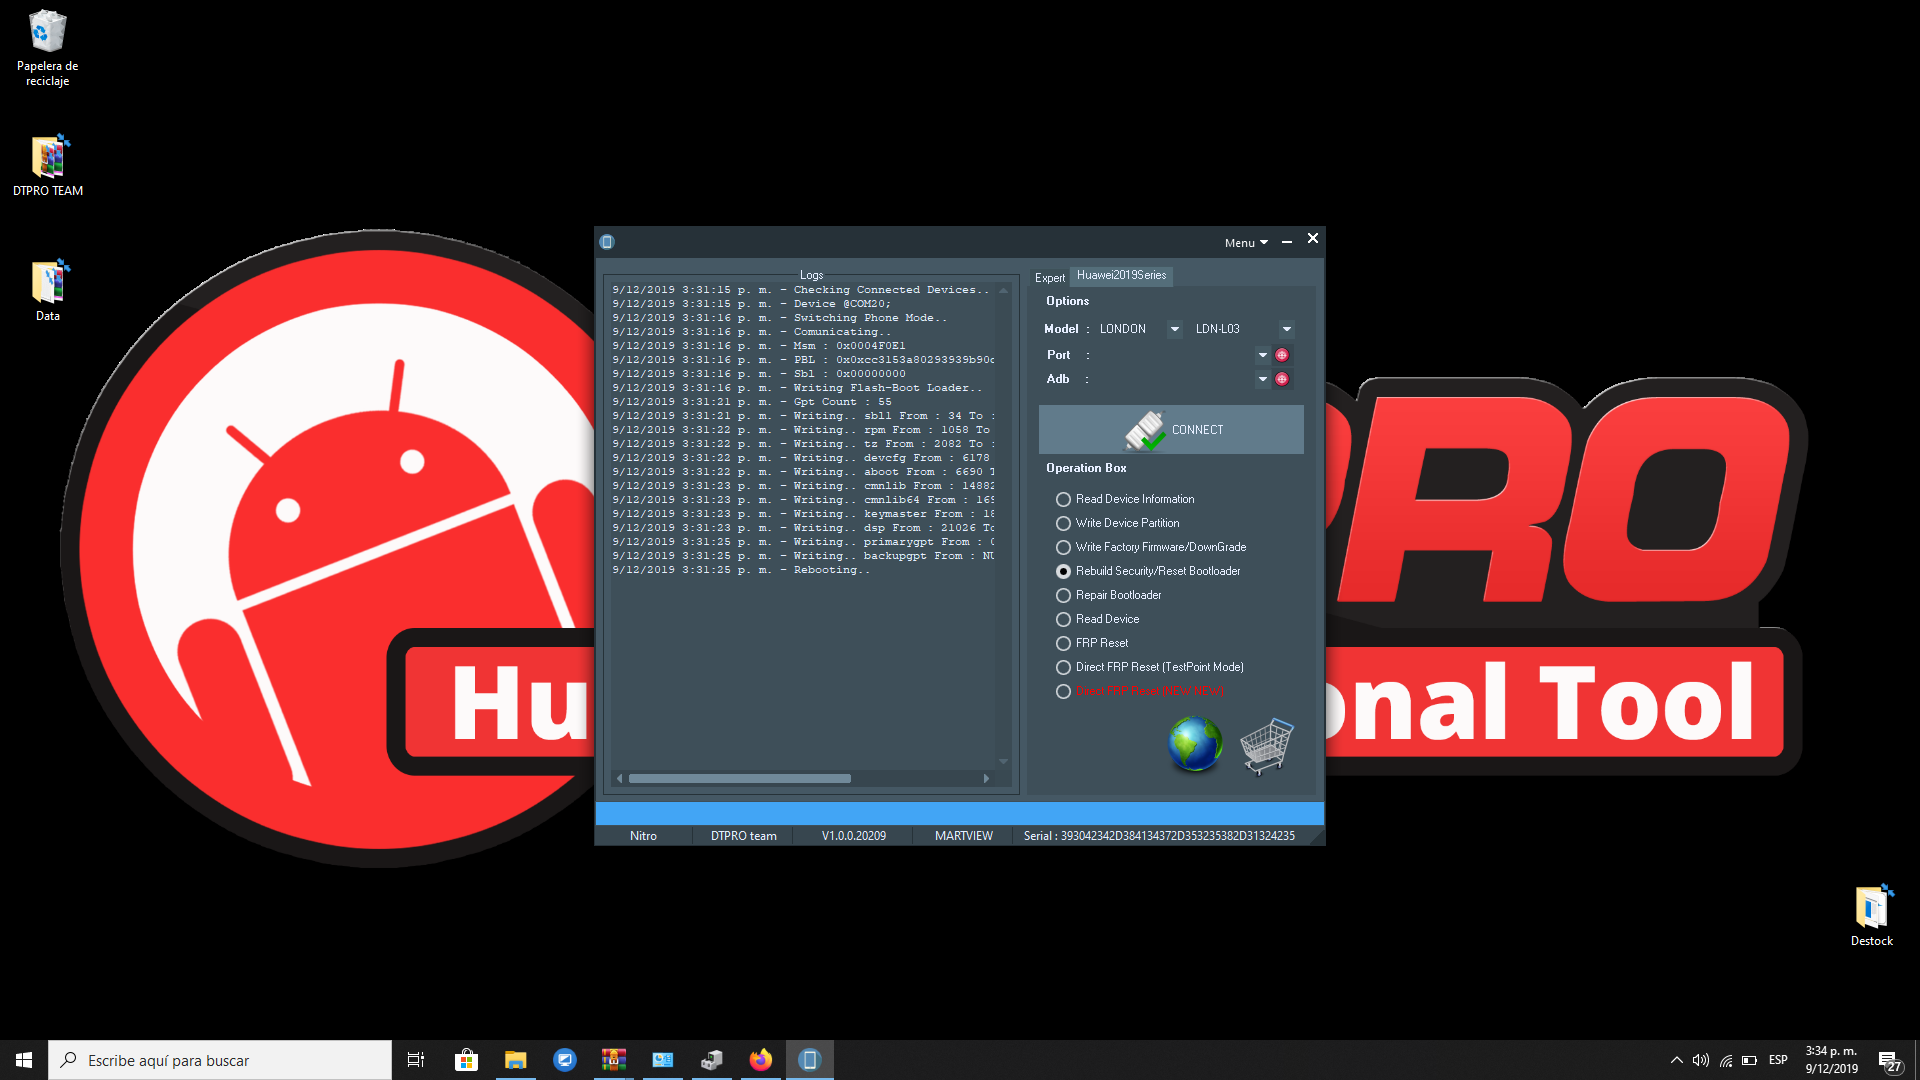The width and height of the screenshot is (1920, 1080).
Task: Open the Windows Start menu
Action: 24,1060
